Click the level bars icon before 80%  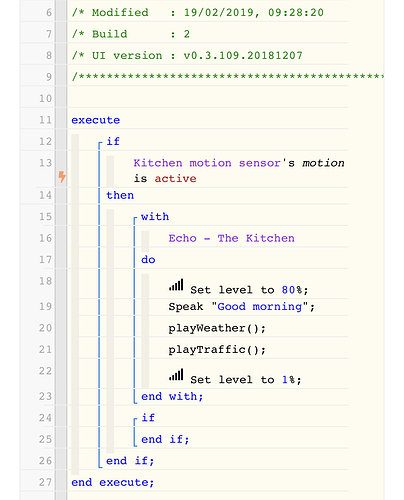176,285
